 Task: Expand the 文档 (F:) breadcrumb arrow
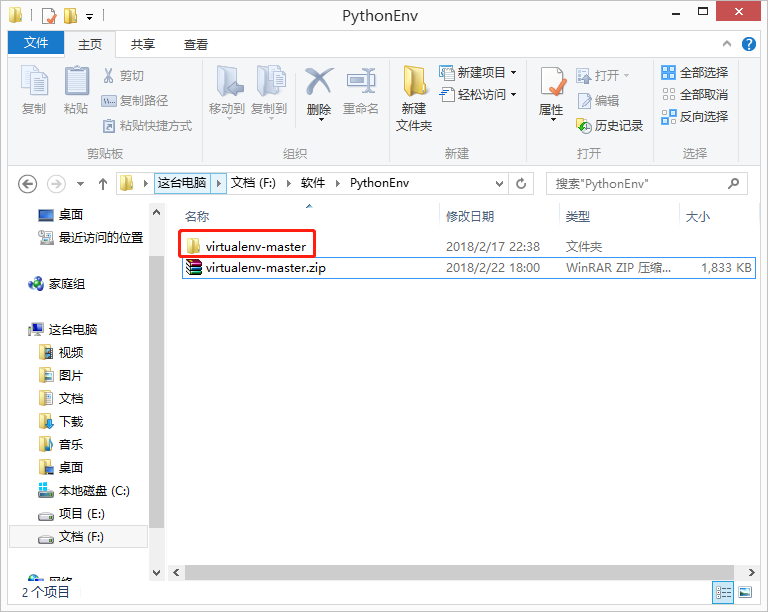click(289, 184)
